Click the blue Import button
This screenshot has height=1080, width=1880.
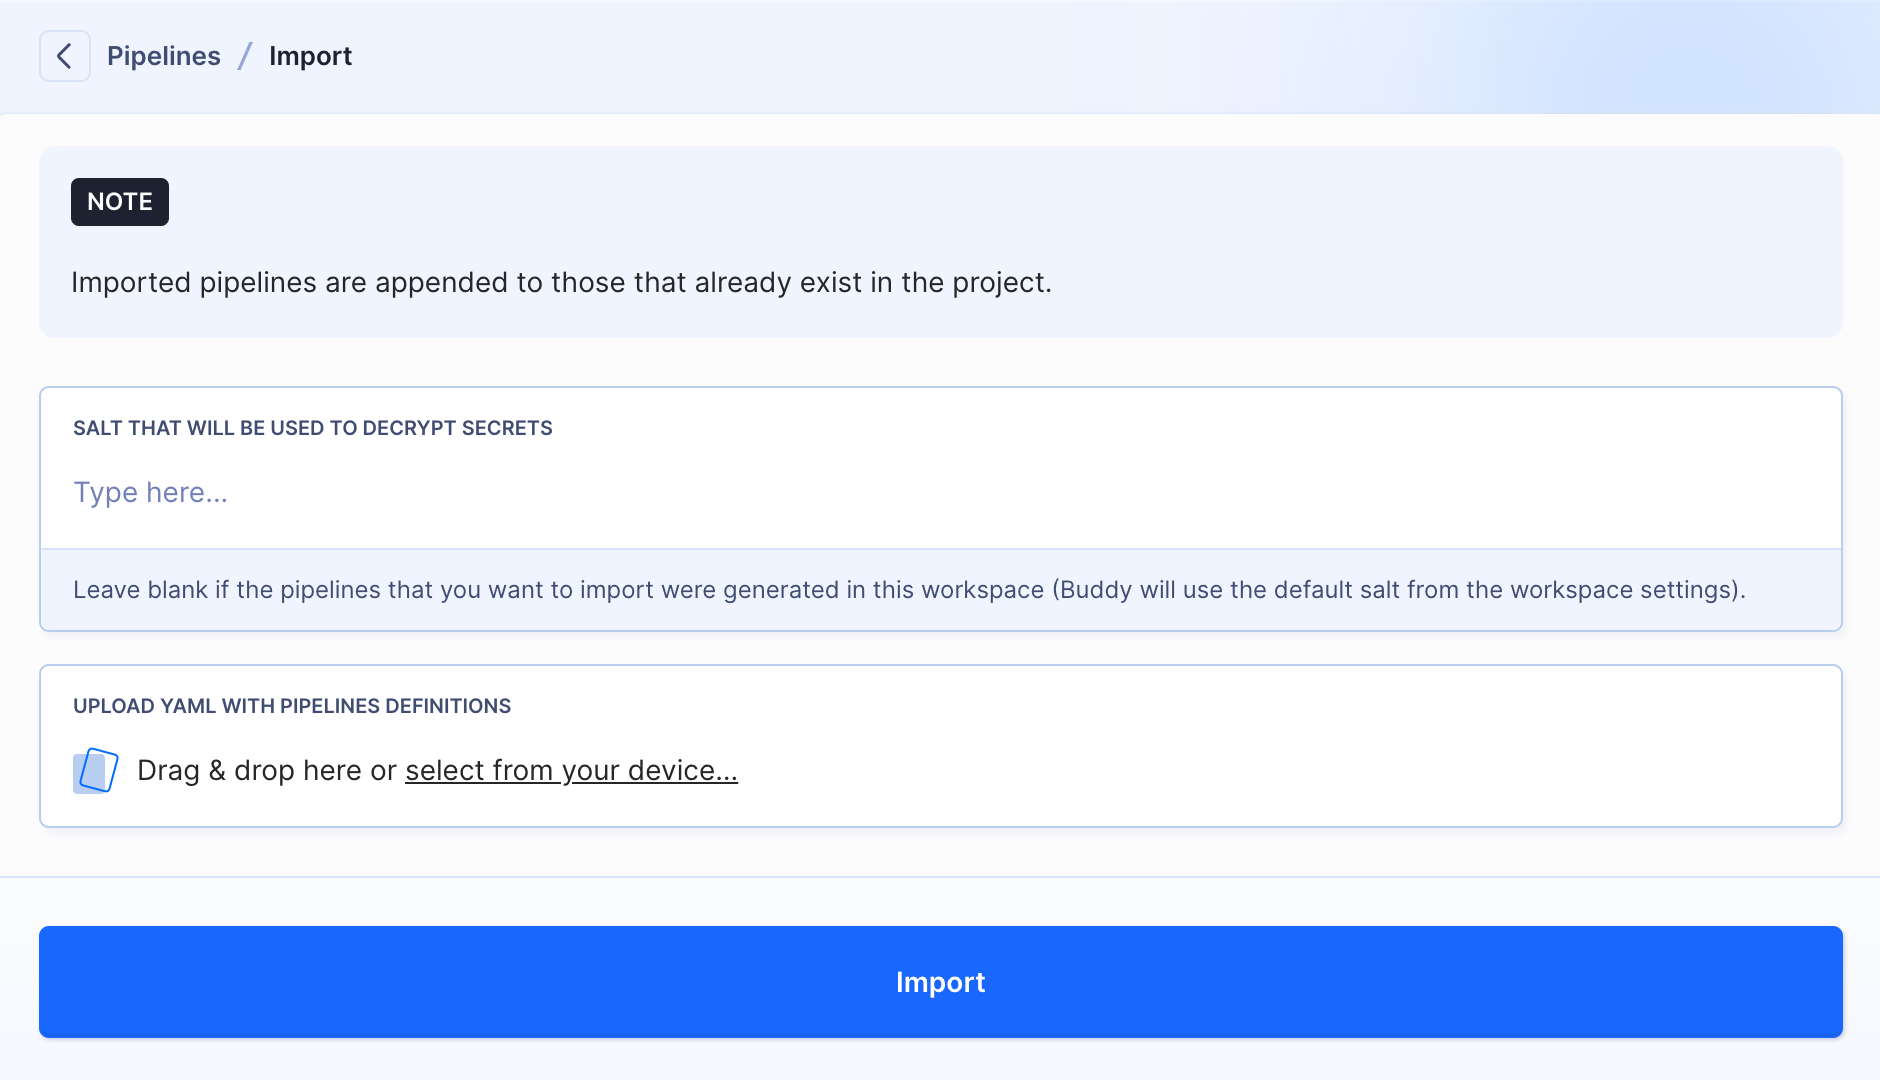coord(940,982)
